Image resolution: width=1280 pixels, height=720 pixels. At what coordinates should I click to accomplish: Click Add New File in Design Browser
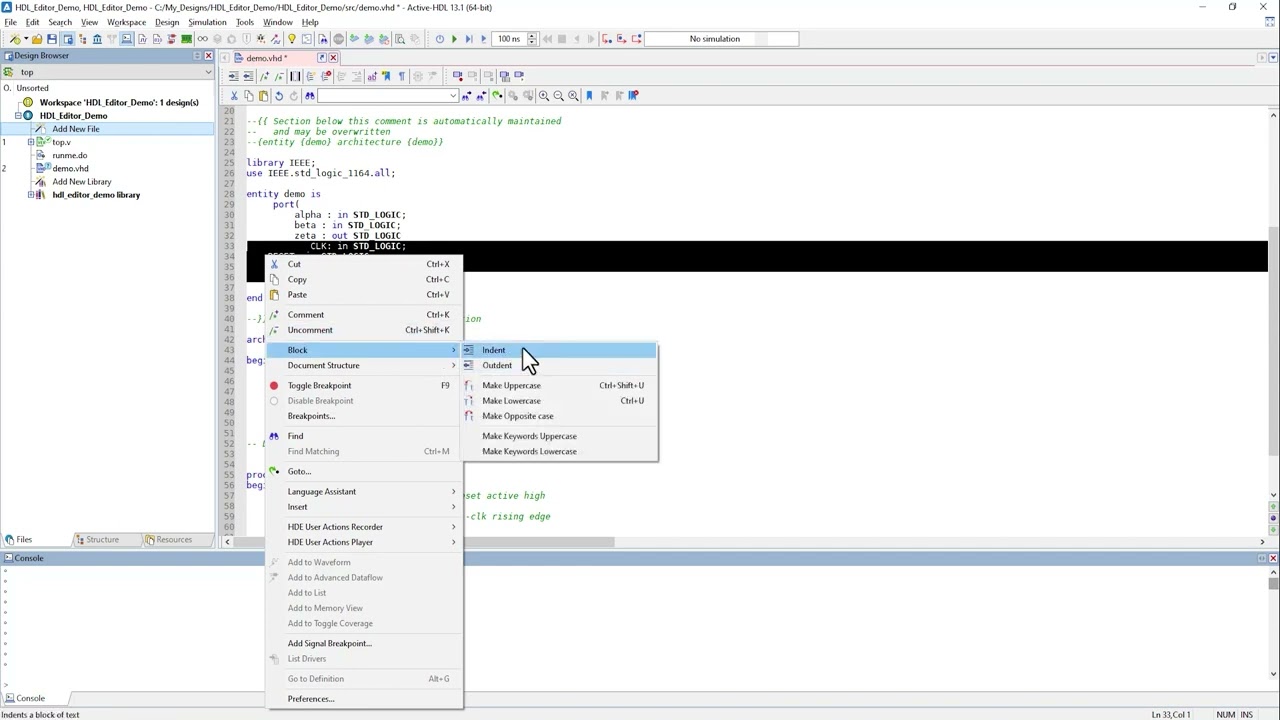(76, 129)
